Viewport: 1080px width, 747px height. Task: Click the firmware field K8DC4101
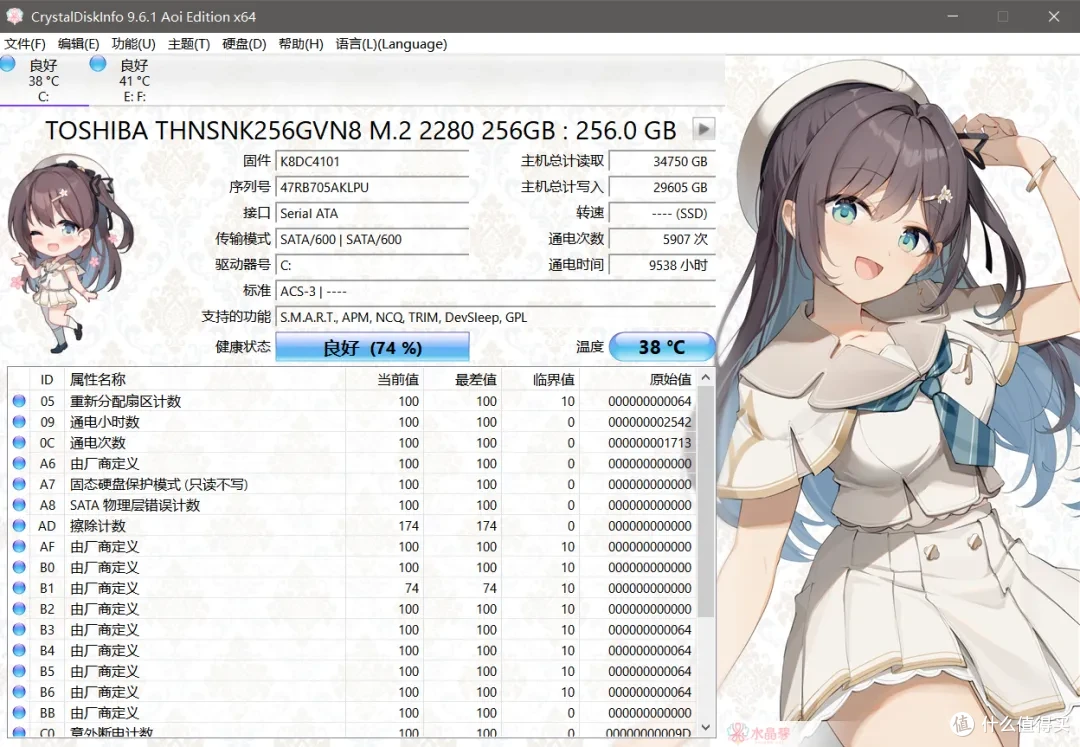[372, 162]
